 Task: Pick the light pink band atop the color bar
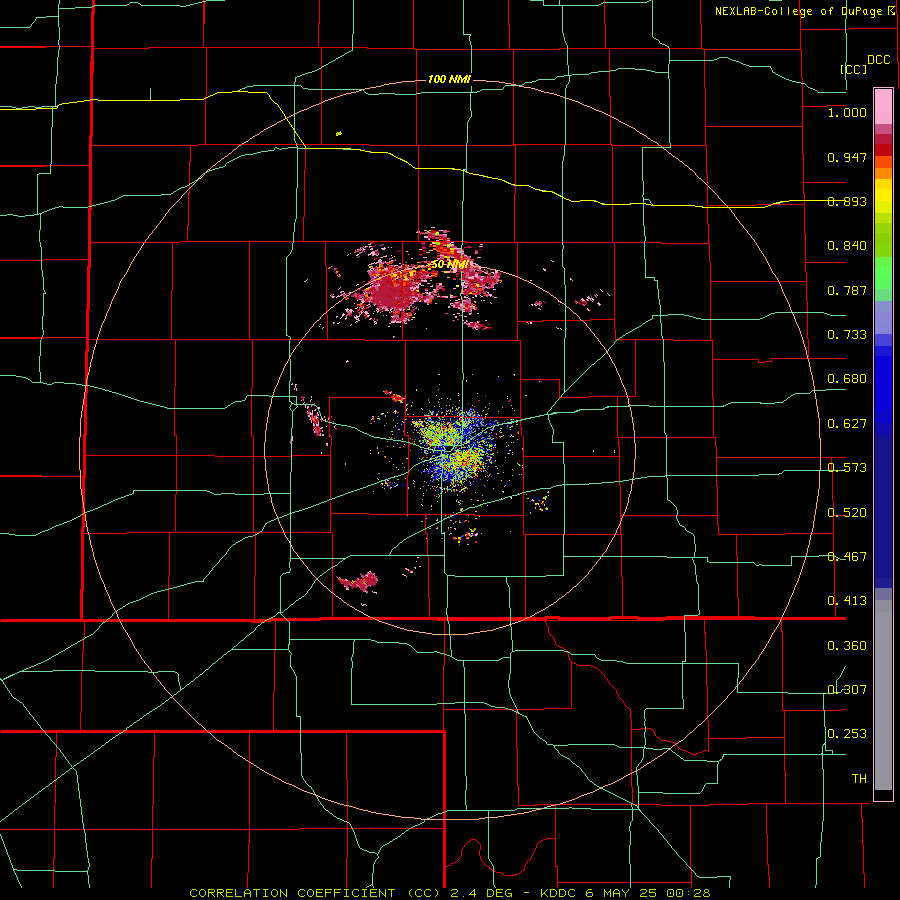coord(883,106)
